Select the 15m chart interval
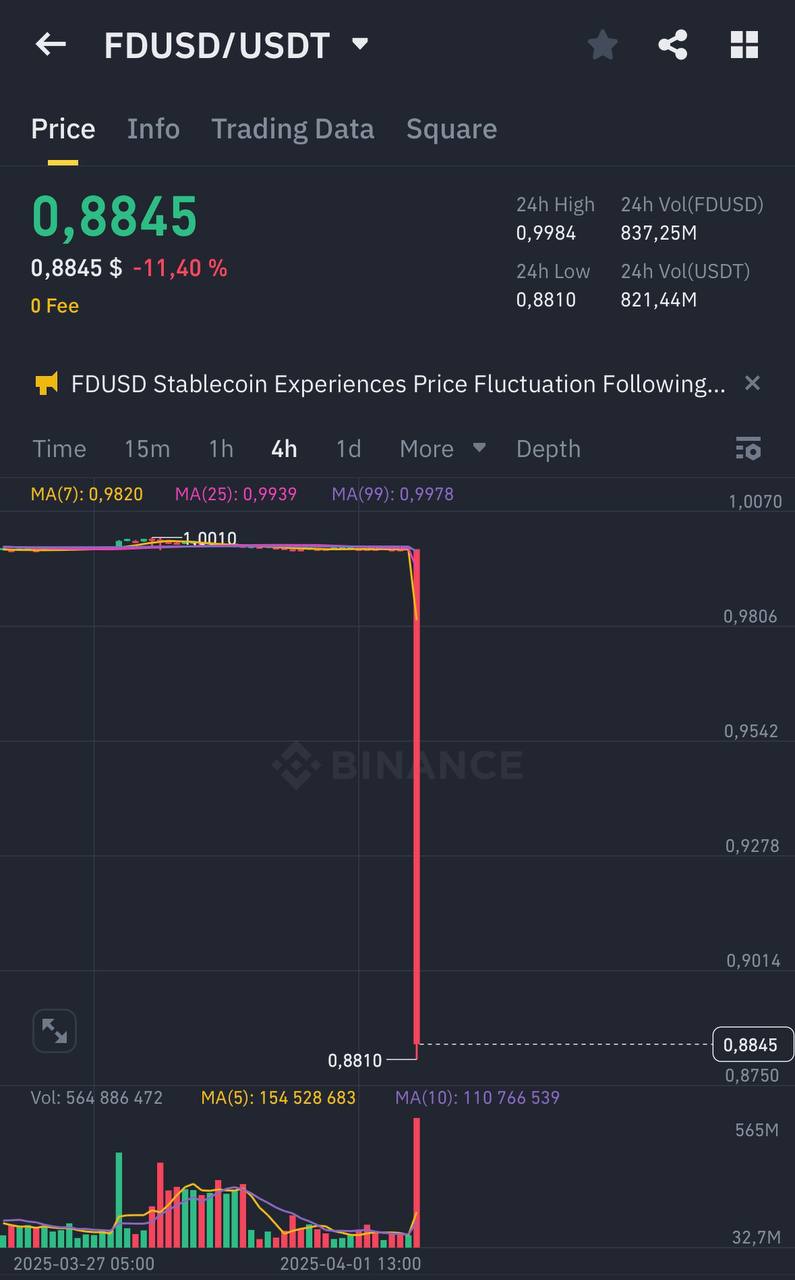795x1280 pixels. pyautogui.click(x=147, y=449)
